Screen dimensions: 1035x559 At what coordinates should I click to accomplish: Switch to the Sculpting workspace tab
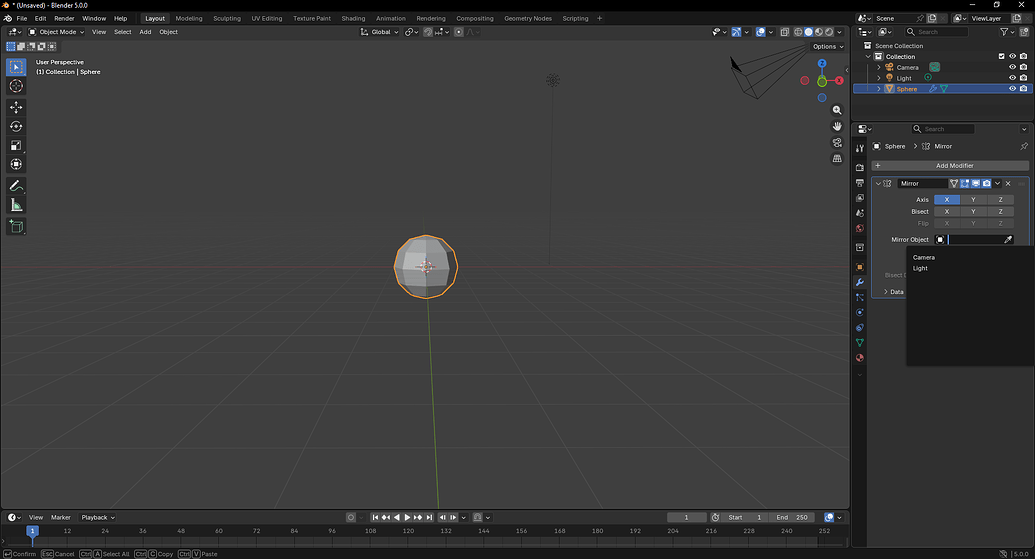pos(226,18)
